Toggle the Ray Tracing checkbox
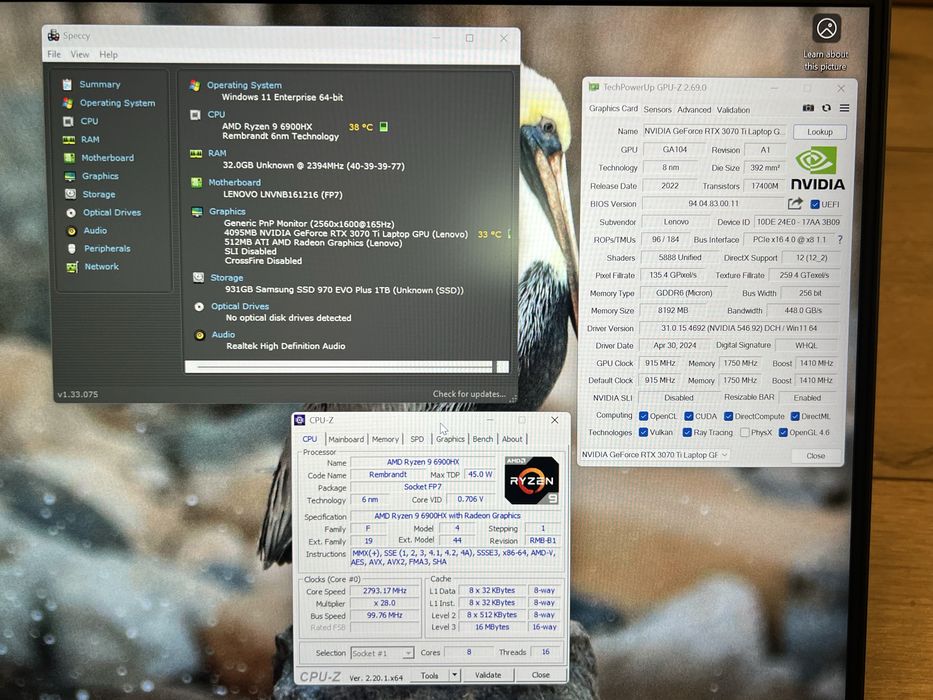Screen dimensions: 933x700 (x=687, y=432)
